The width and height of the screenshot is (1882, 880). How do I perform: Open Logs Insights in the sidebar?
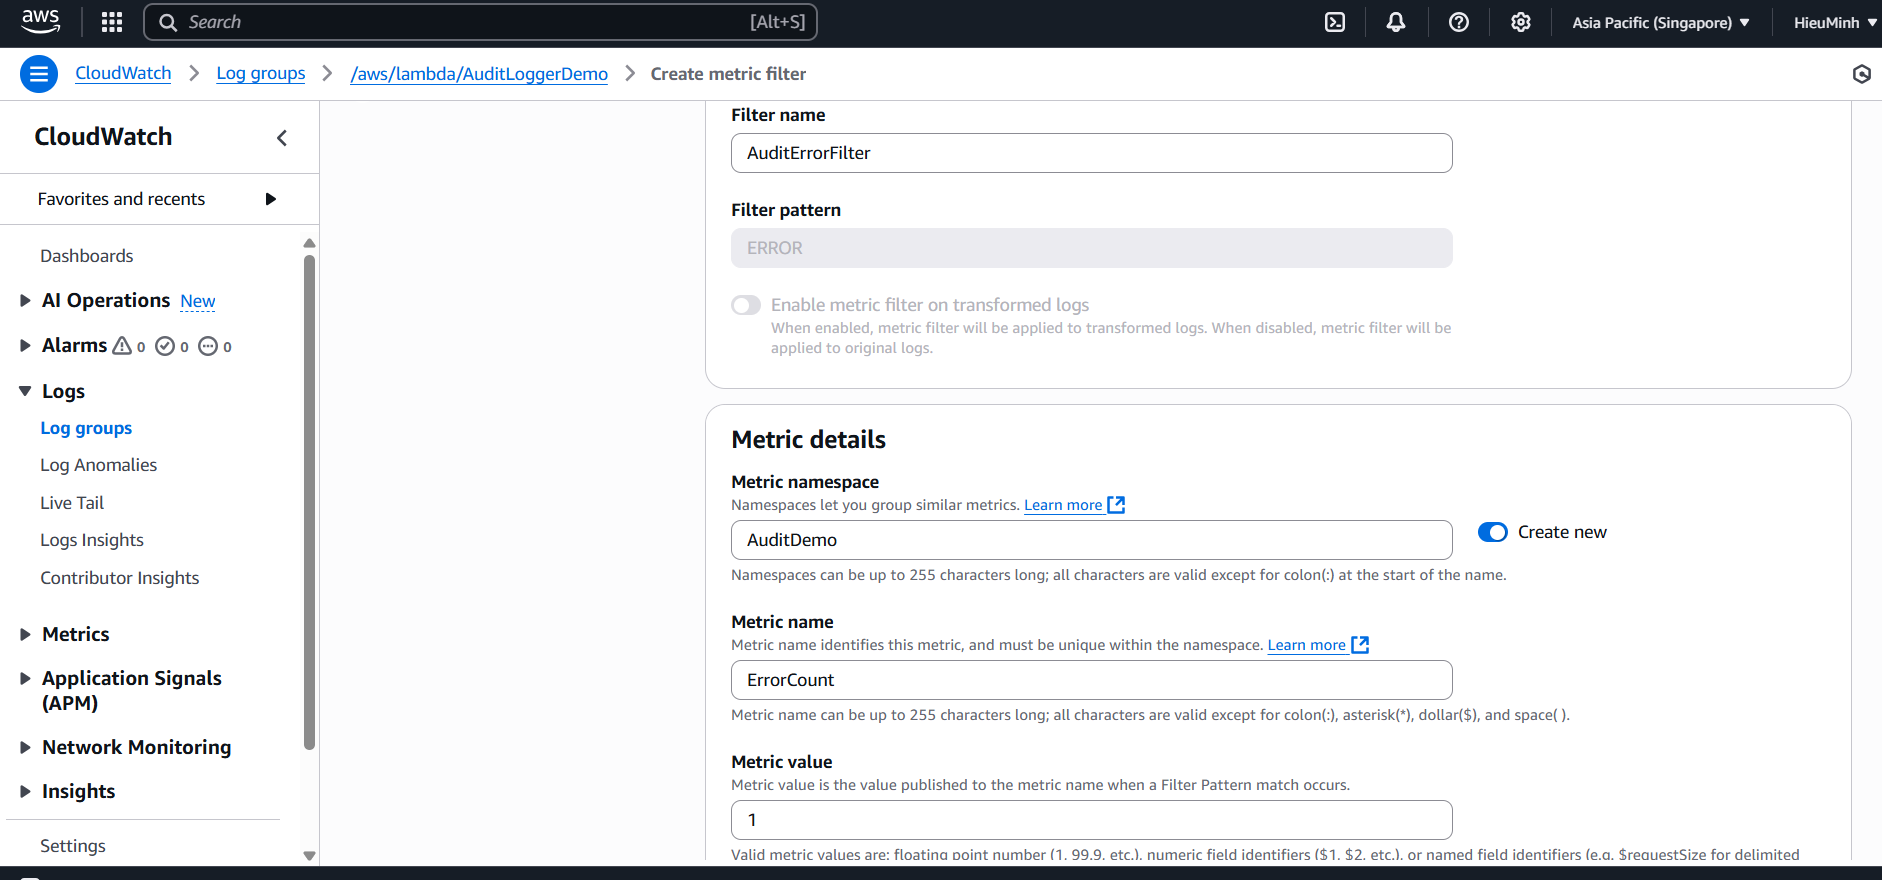pos(92,540)
